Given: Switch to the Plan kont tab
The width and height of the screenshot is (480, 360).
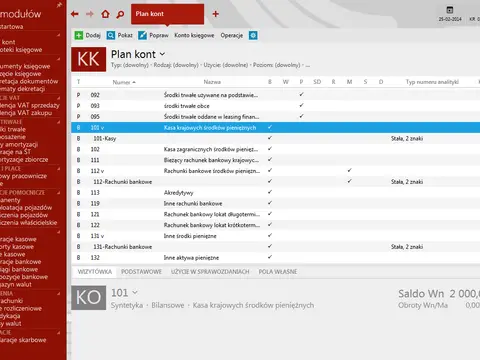Looking at the screenshot, I should (167, 14).
